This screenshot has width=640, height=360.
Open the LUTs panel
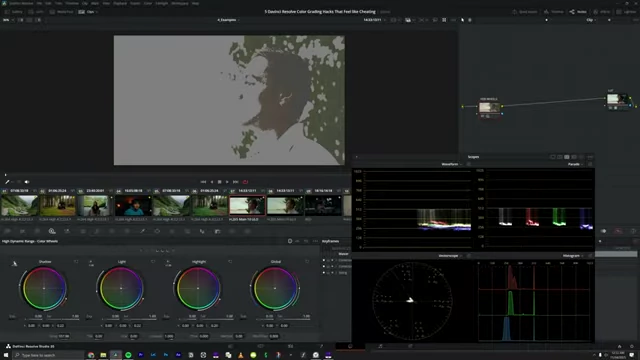(x=36, y=12)
